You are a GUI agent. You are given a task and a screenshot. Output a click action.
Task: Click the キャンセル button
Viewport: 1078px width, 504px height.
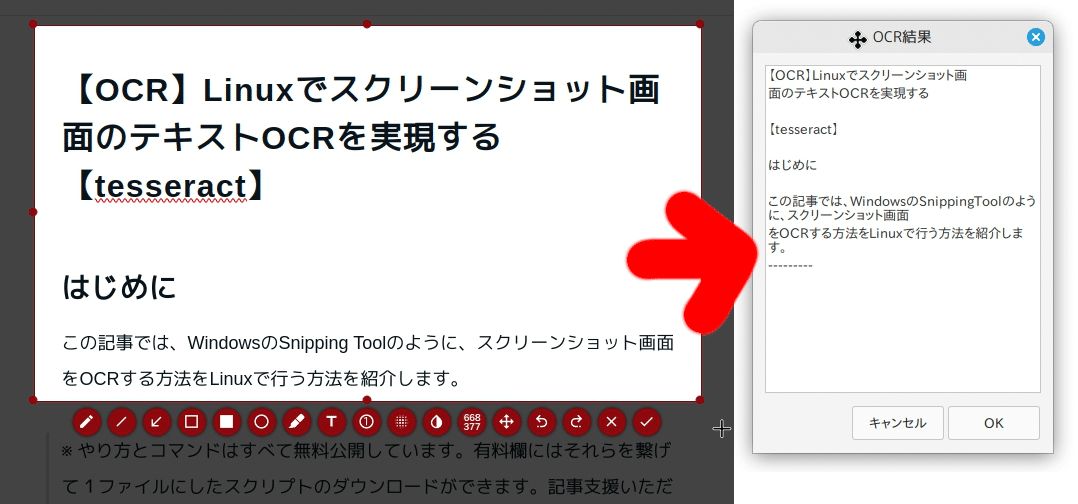tap(897, 423)
